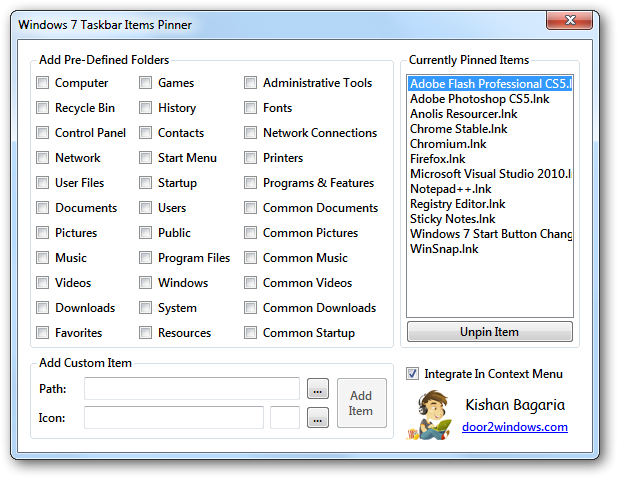Select Sticky Notes.lnk in list
The image size is (618, 478).
490,219
